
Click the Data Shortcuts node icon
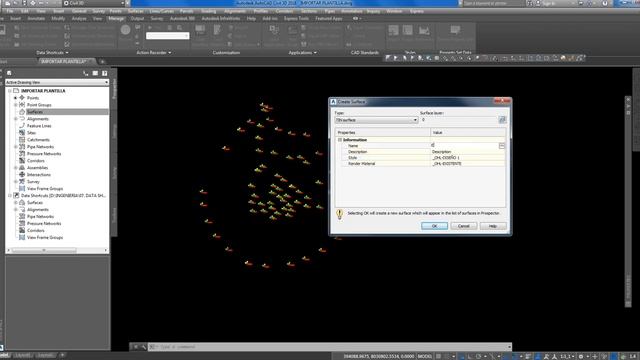pyautogui.click(x=16, y=196)
